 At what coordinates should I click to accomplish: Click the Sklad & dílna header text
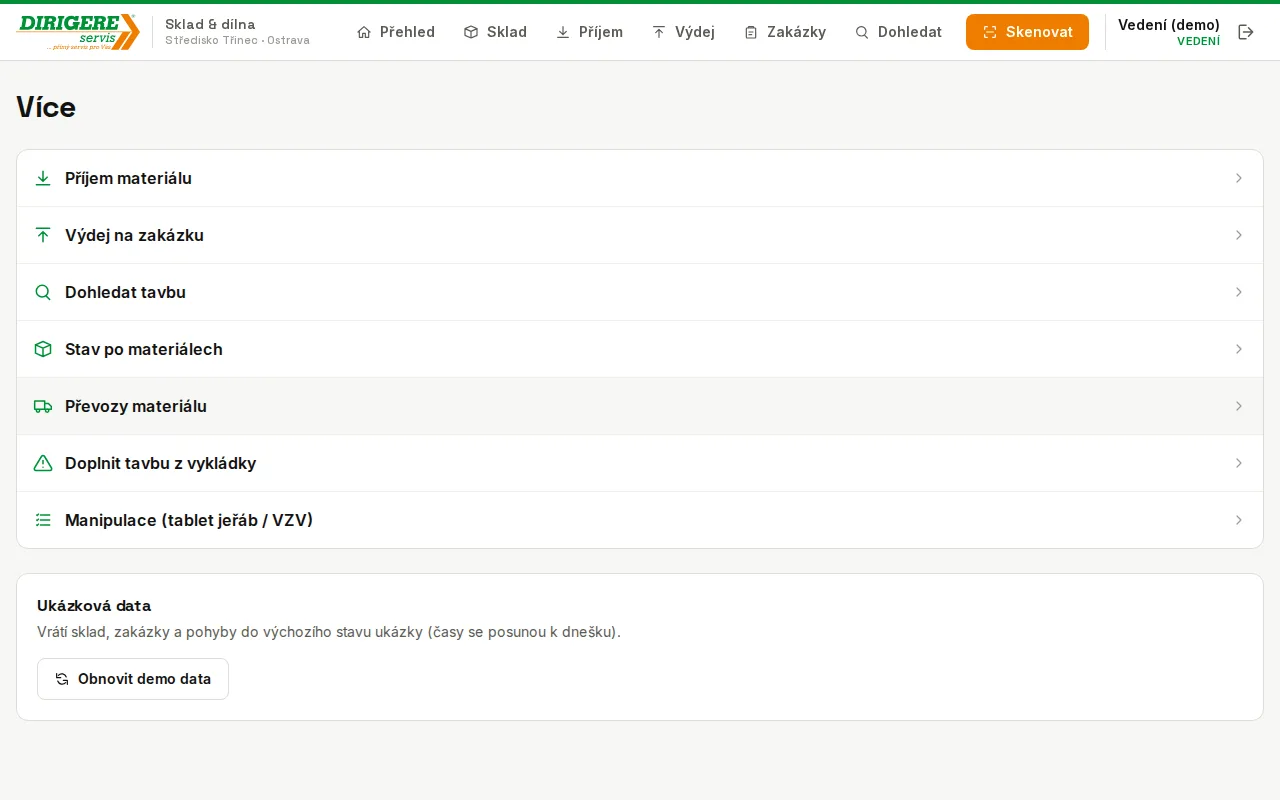pos(210,24)
